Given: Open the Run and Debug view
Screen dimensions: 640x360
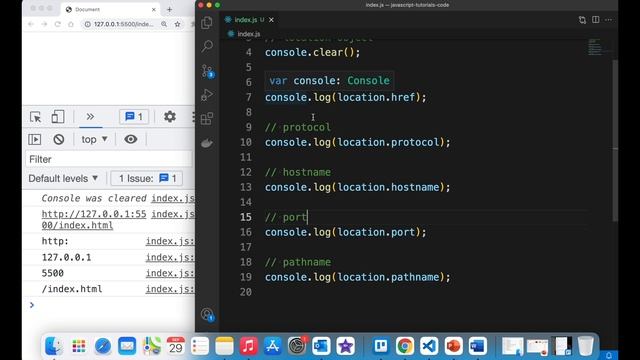Looking at the screenshot, I should (x=207, y=95).
